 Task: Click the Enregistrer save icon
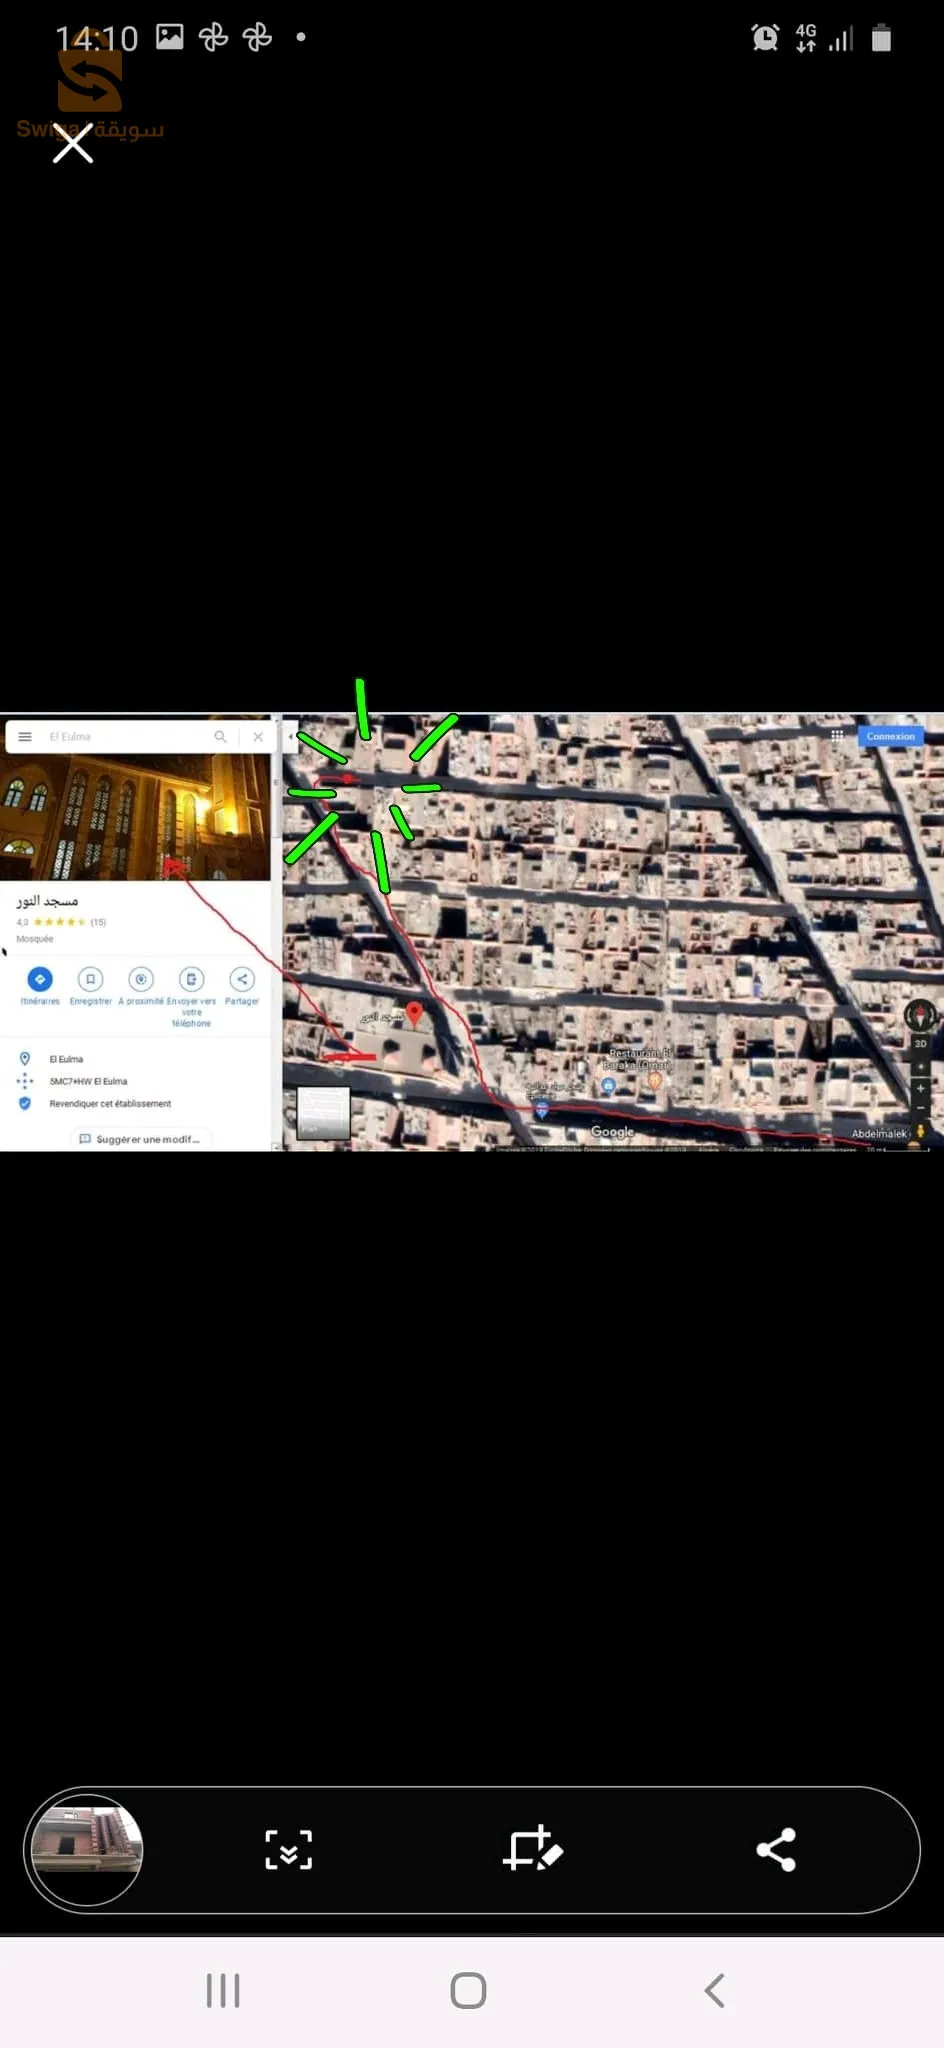(x=90, y=980)
